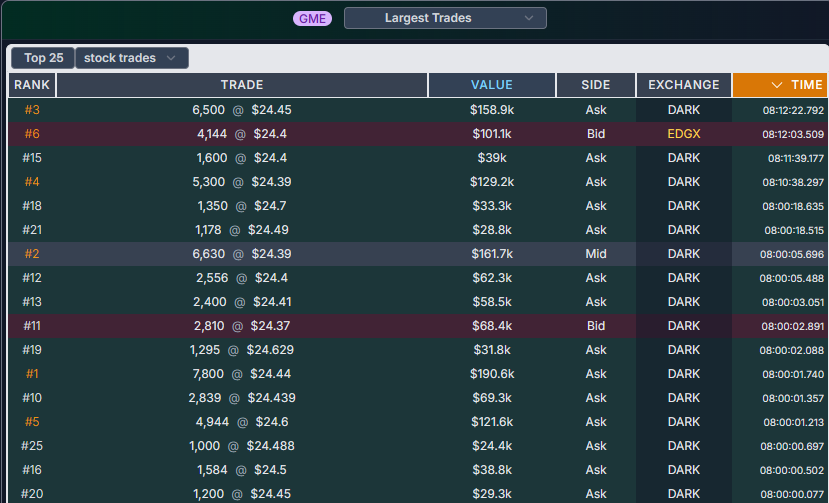
Task: Click value $68.4k
Action: click(x=492, y=326)
